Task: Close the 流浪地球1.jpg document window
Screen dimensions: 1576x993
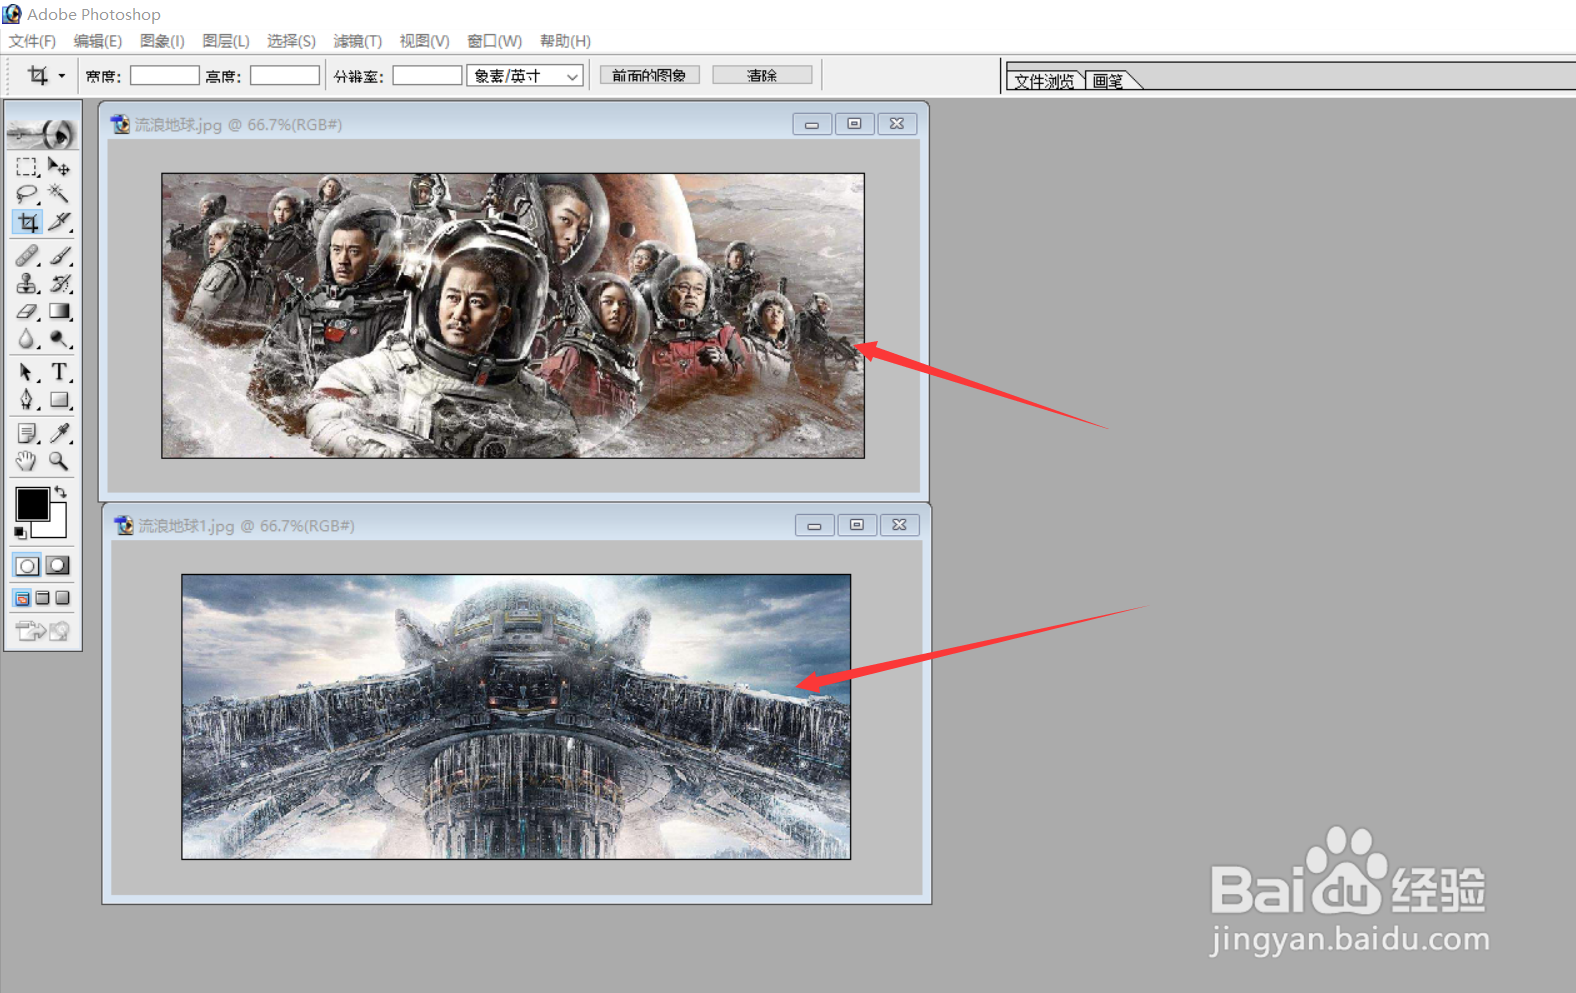Action: coord(899,525)
